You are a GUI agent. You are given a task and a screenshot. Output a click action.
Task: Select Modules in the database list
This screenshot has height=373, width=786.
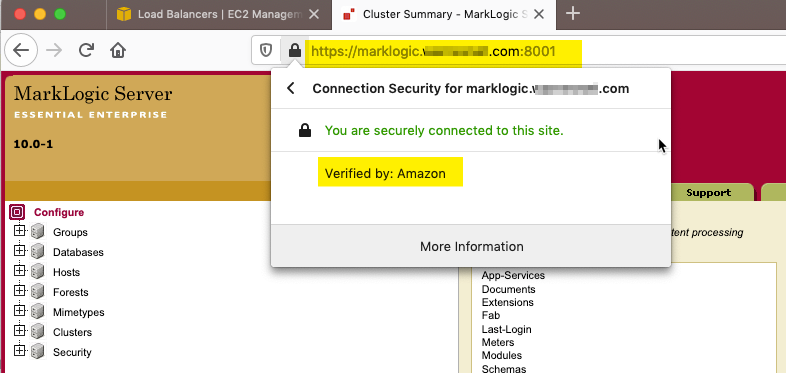pyautogui.click(x=502, y=355)
